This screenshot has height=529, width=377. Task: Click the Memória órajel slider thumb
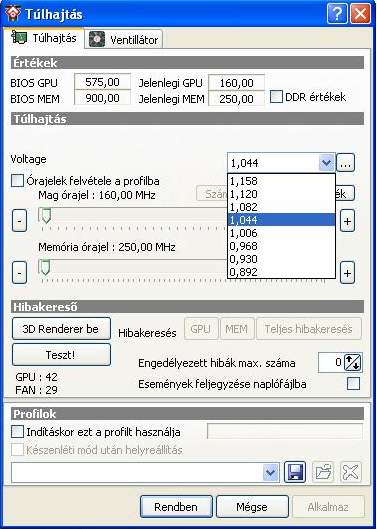45,267
